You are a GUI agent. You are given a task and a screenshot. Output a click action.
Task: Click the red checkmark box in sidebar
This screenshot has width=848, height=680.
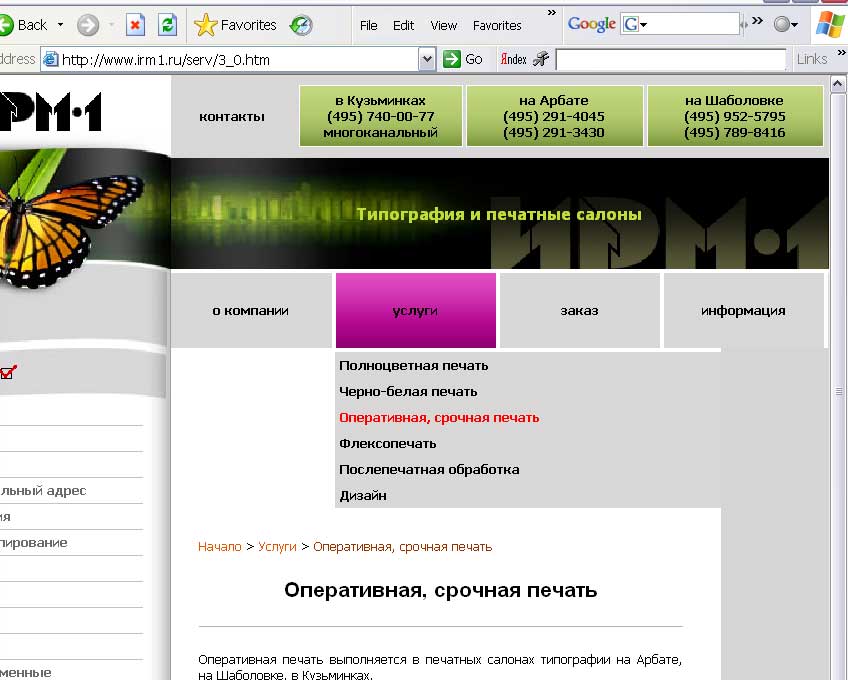(x=8, y=373)
